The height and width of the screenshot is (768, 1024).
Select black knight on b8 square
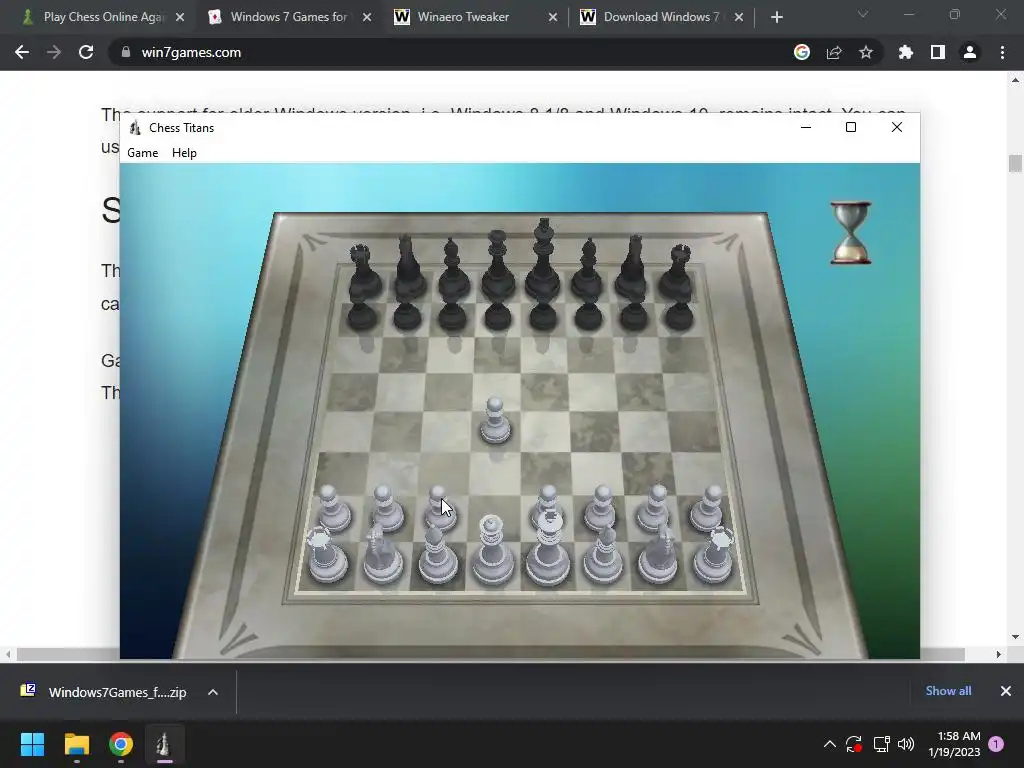click(408, 268)
